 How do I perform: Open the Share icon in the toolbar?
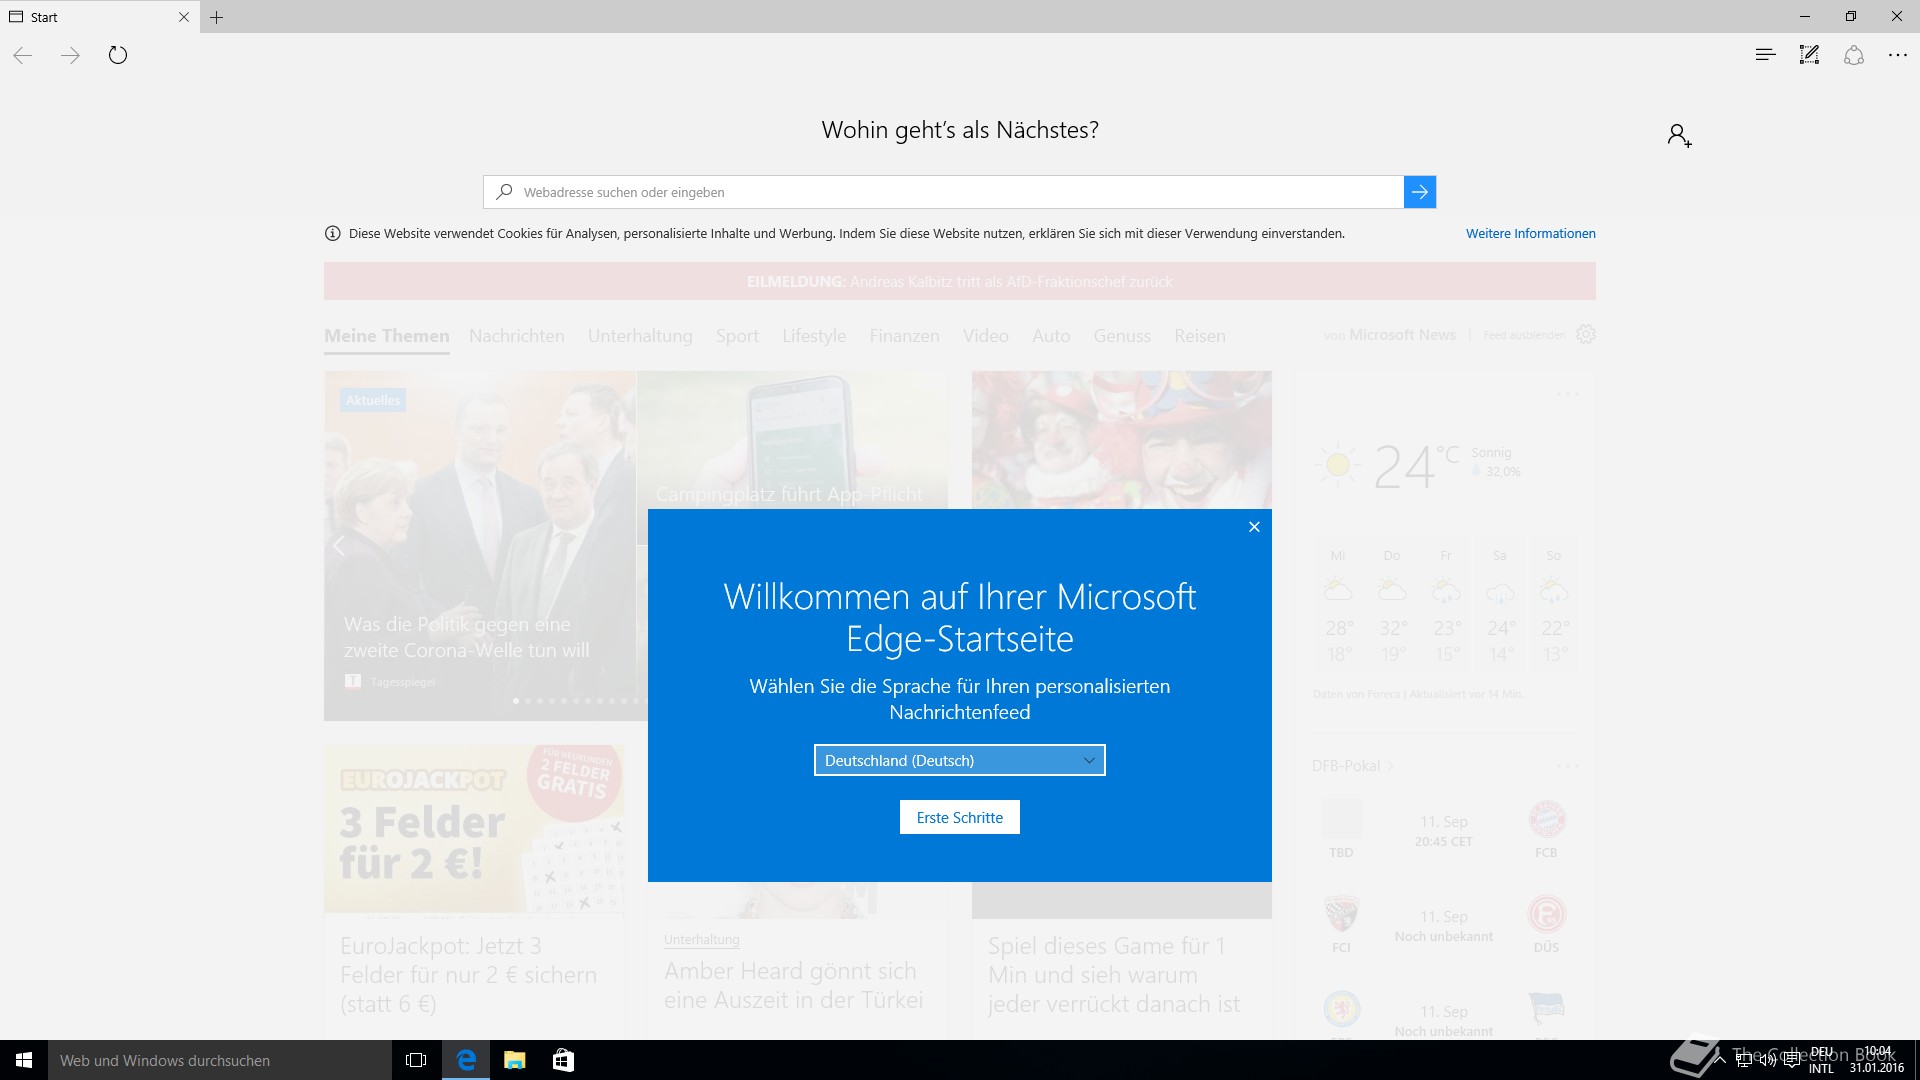1854,55
